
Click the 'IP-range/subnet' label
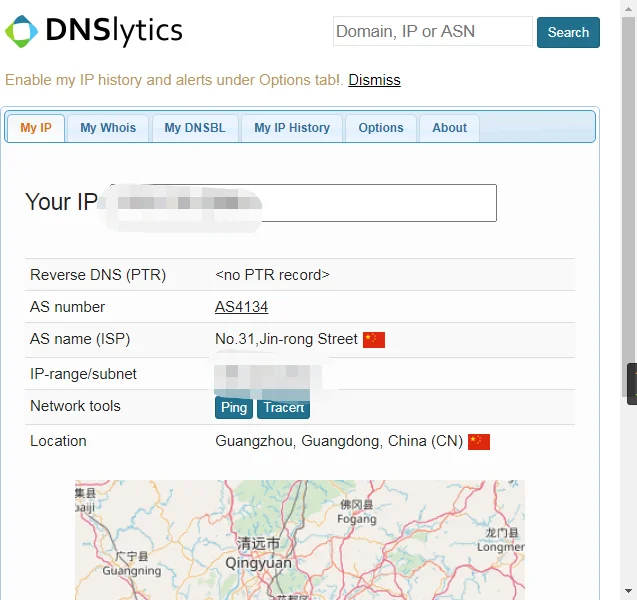pyautogui.click(x=83, y=374)
